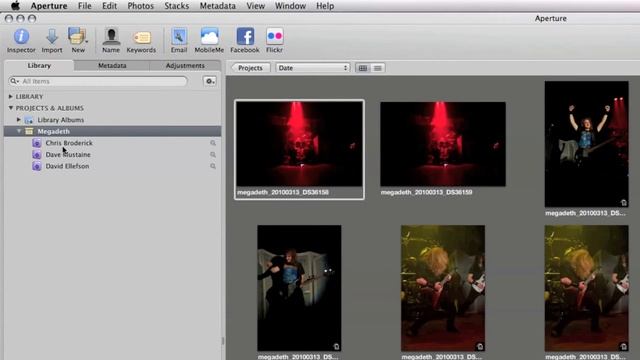Open the Apple menu

point(15,6)
